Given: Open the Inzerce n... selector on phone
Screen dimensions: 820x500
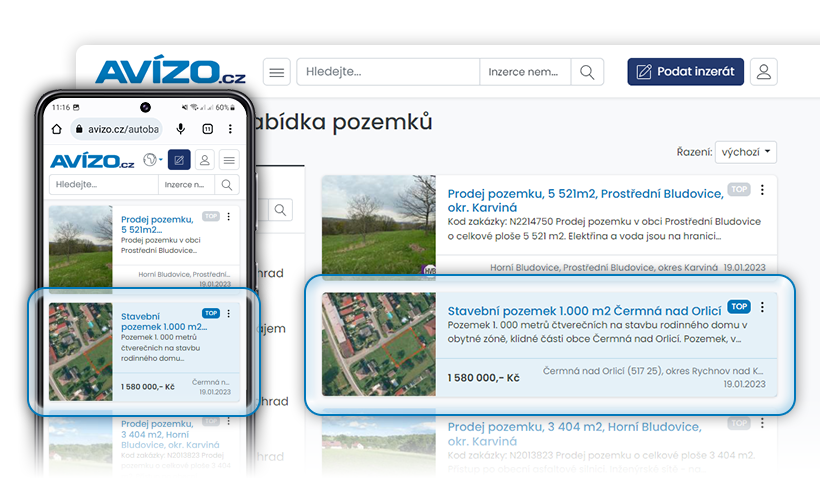Looking at the screenshot, I should (186, 185).
